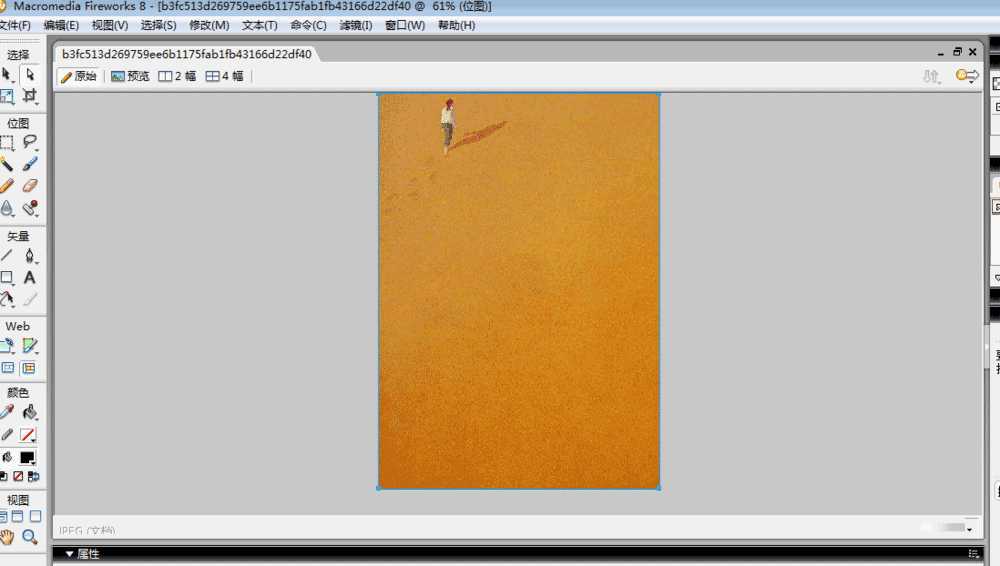Image resolution: width=1000 pixels, height=566 pixels.
Task: Select the Lasso tool
Action: point(30,143)
